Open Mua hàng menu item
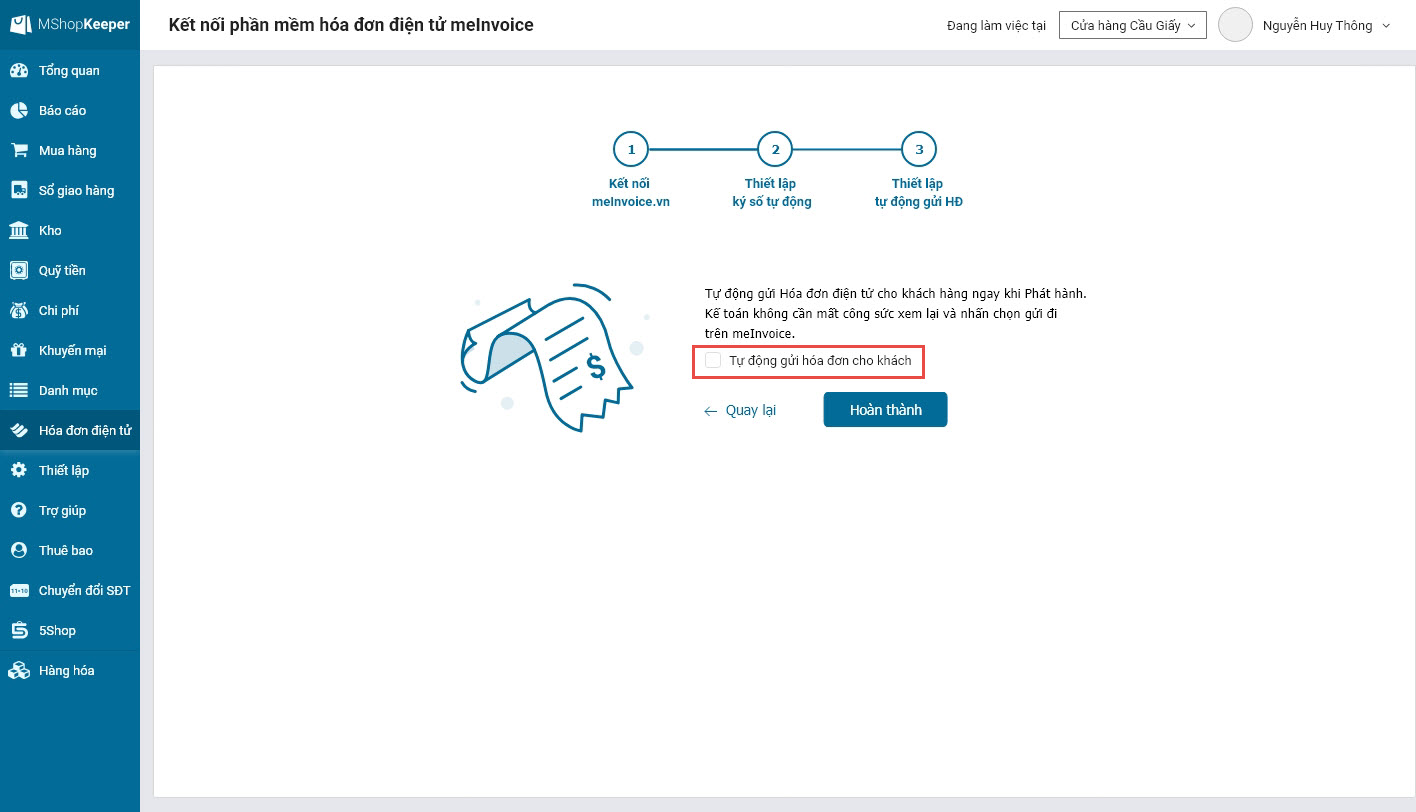The image size is (1416, 812). pyautogui.click(x=70, y=151)
